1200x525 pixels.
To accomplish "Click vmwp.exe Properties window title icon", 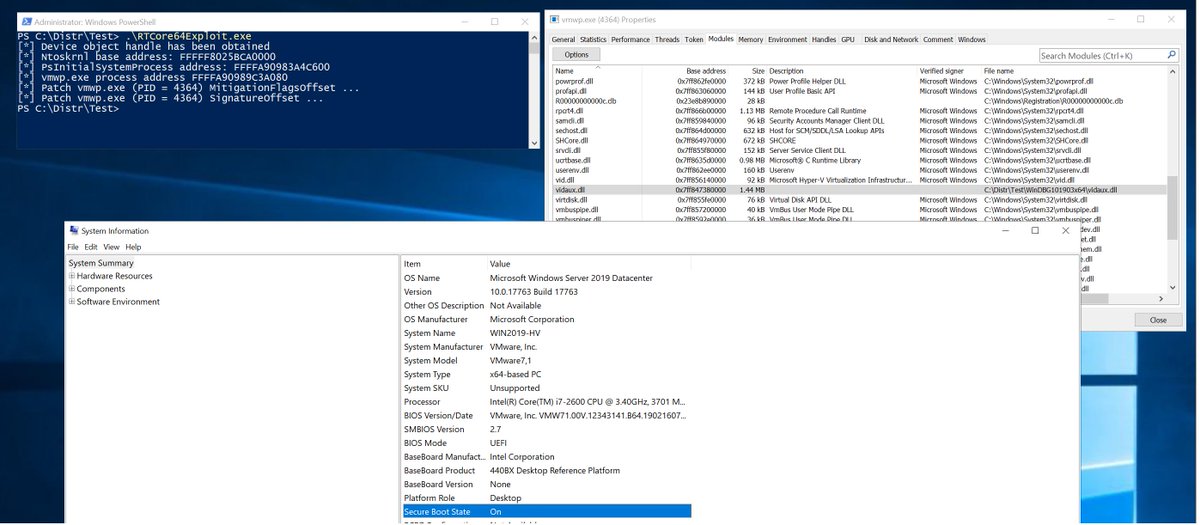I will [x=556, y=19].
